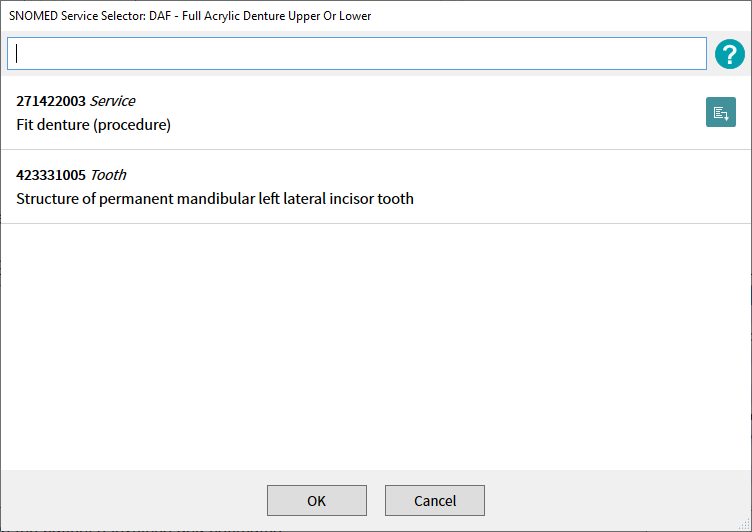Viewport: 752px width, 532px height.
Task: Confirm selection with OK button
Action: (317, 500)
